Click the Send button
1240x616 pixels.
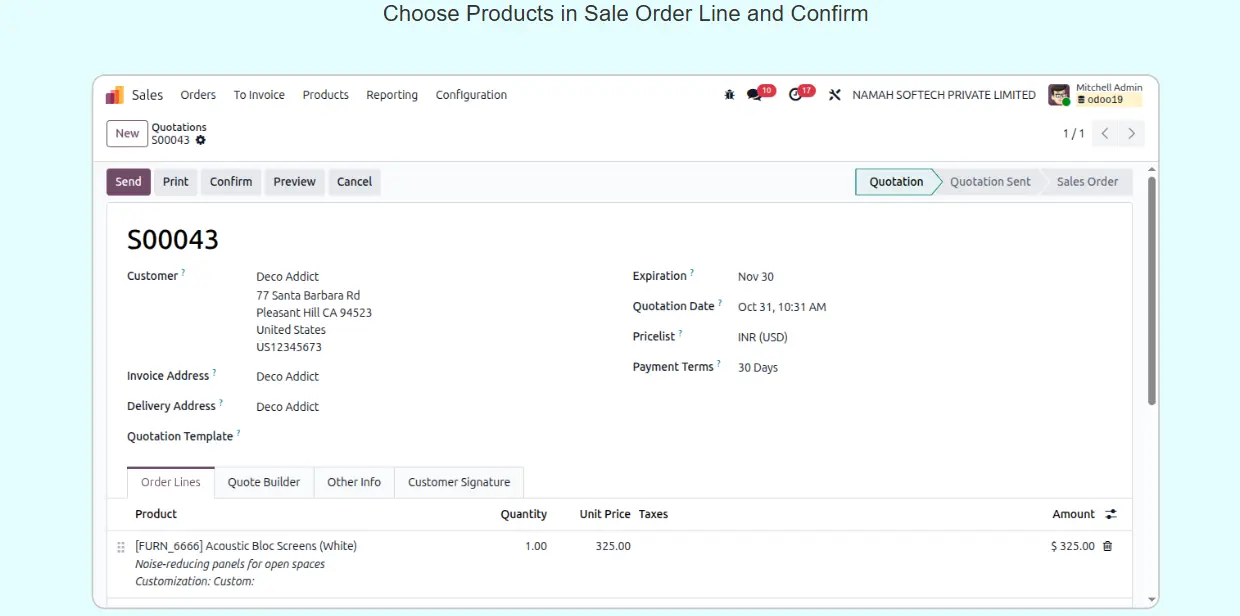click(x=128, y=182)
